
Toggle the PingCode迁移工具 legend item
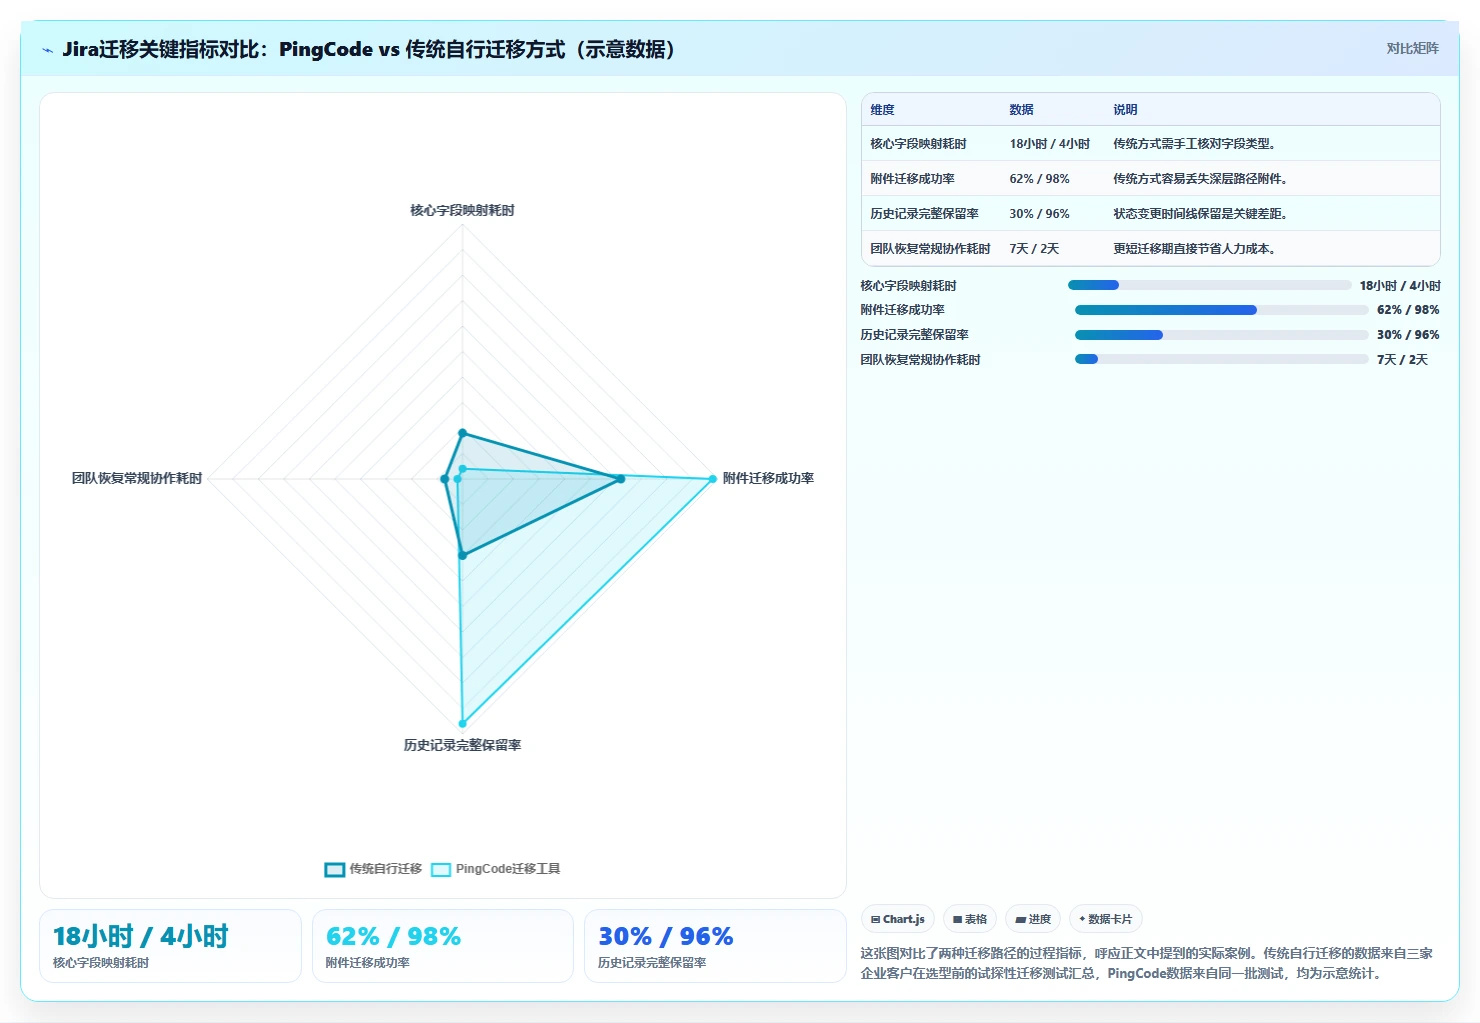tap(496, 869)
